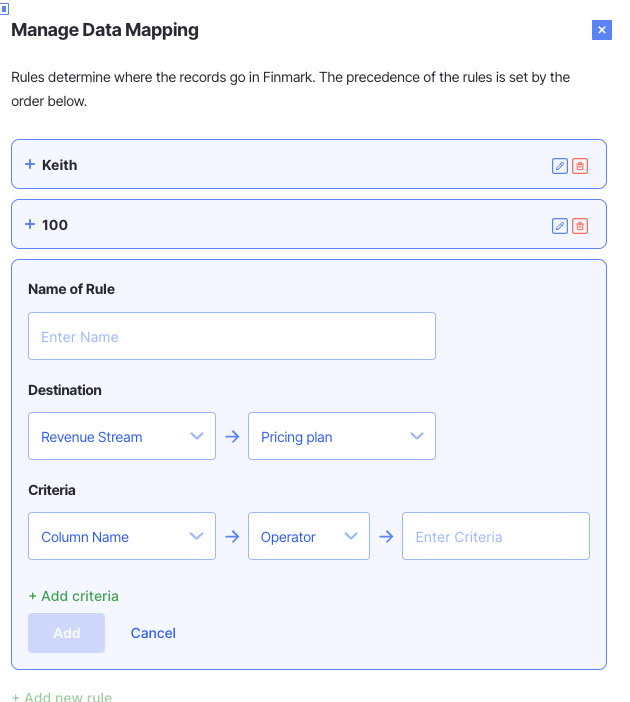Open the Pricing plan dropdown
The height and width of the screenshot is (702, 630).
point(342,437)
